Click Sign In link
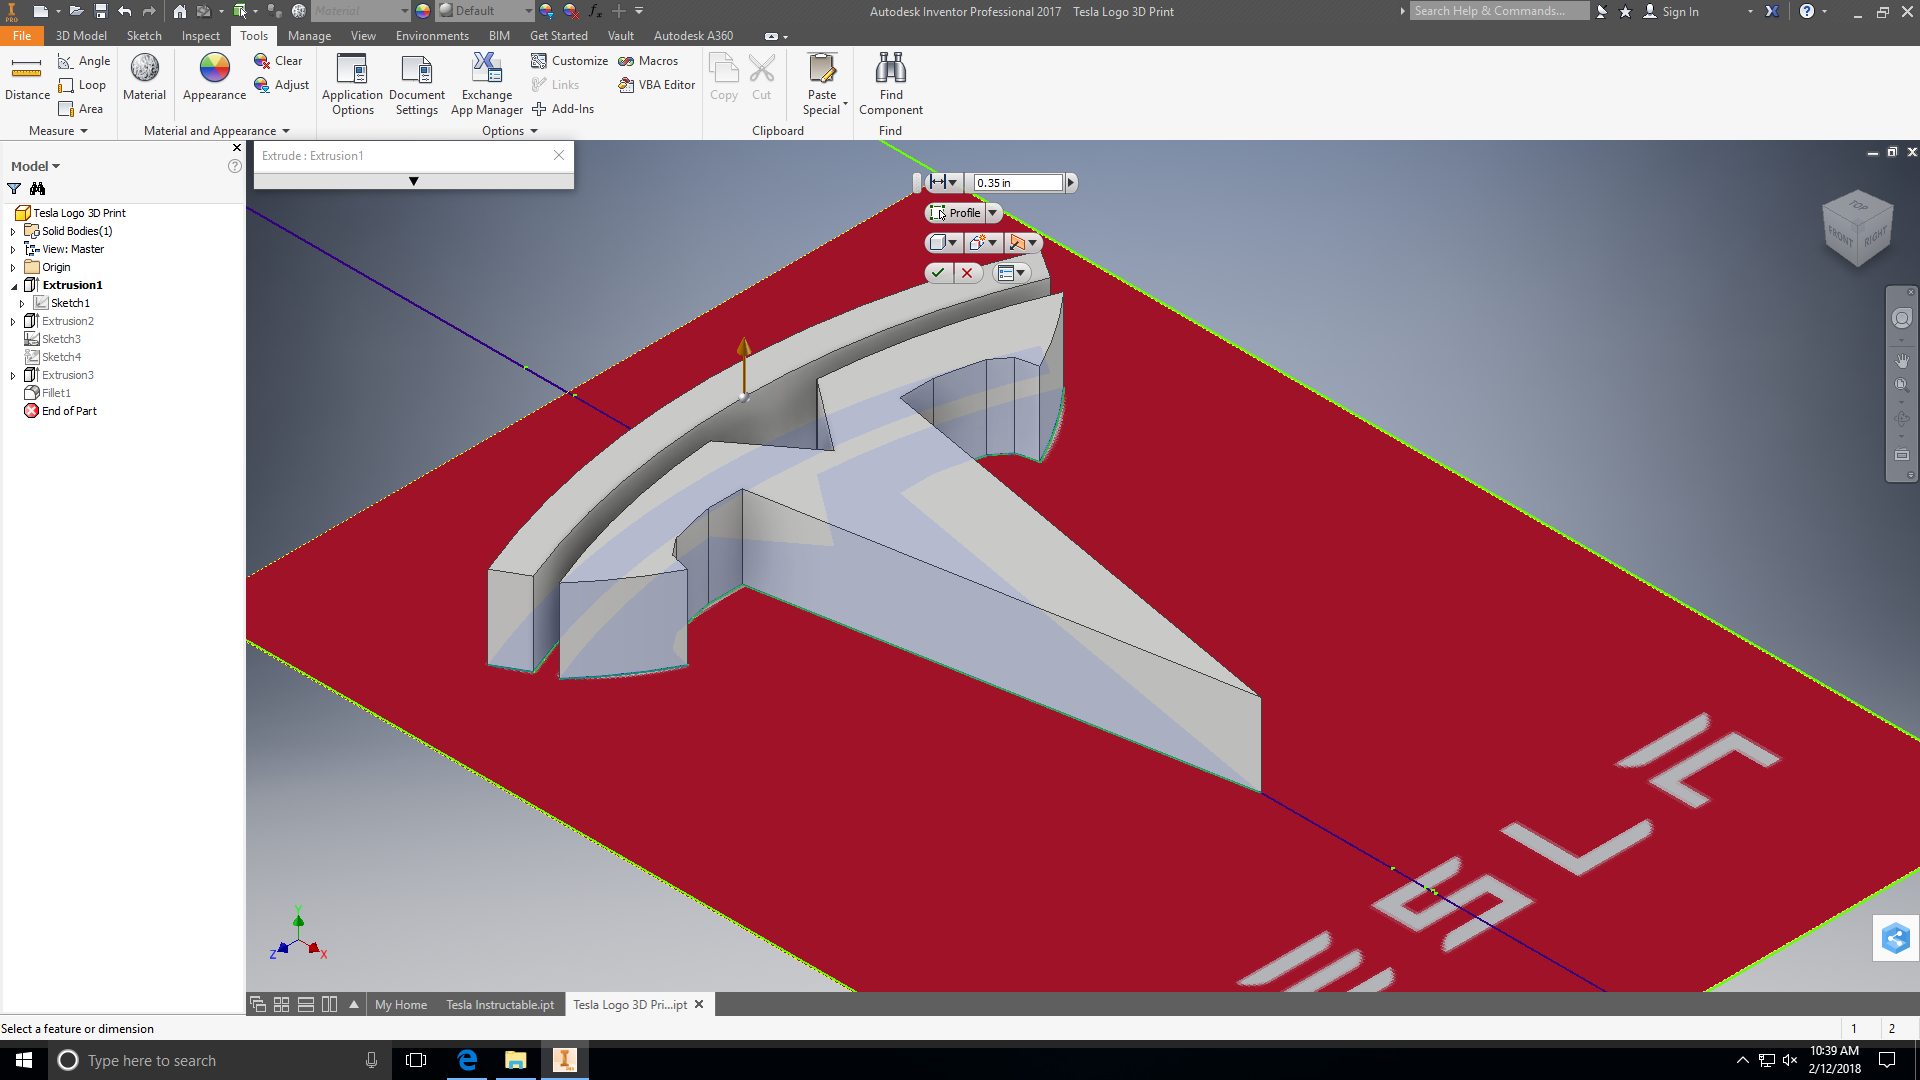 click(1680, 12)
